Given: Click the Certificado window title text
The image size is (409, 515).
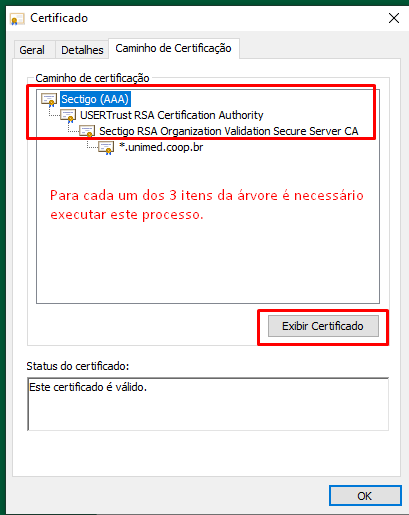Looking at the screenshot, I should click(x=59, y=18).
